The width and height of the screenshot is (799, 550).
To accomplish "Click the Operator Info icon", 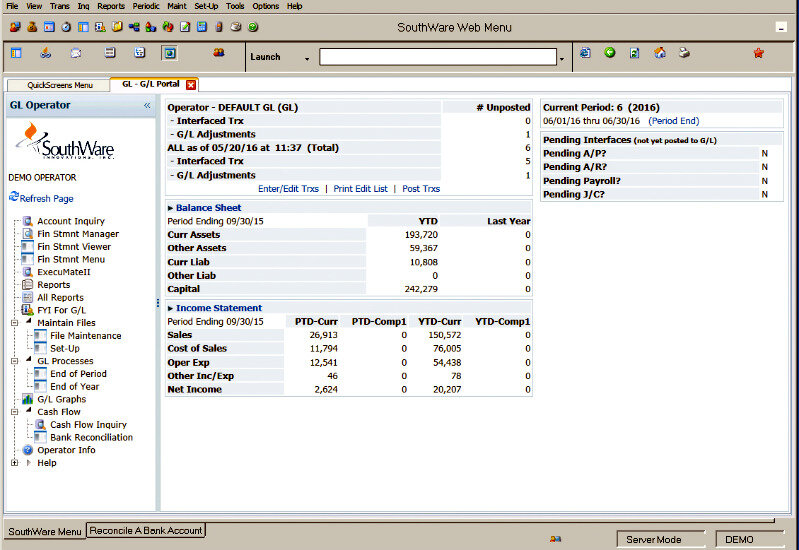I will pos(28,450).
